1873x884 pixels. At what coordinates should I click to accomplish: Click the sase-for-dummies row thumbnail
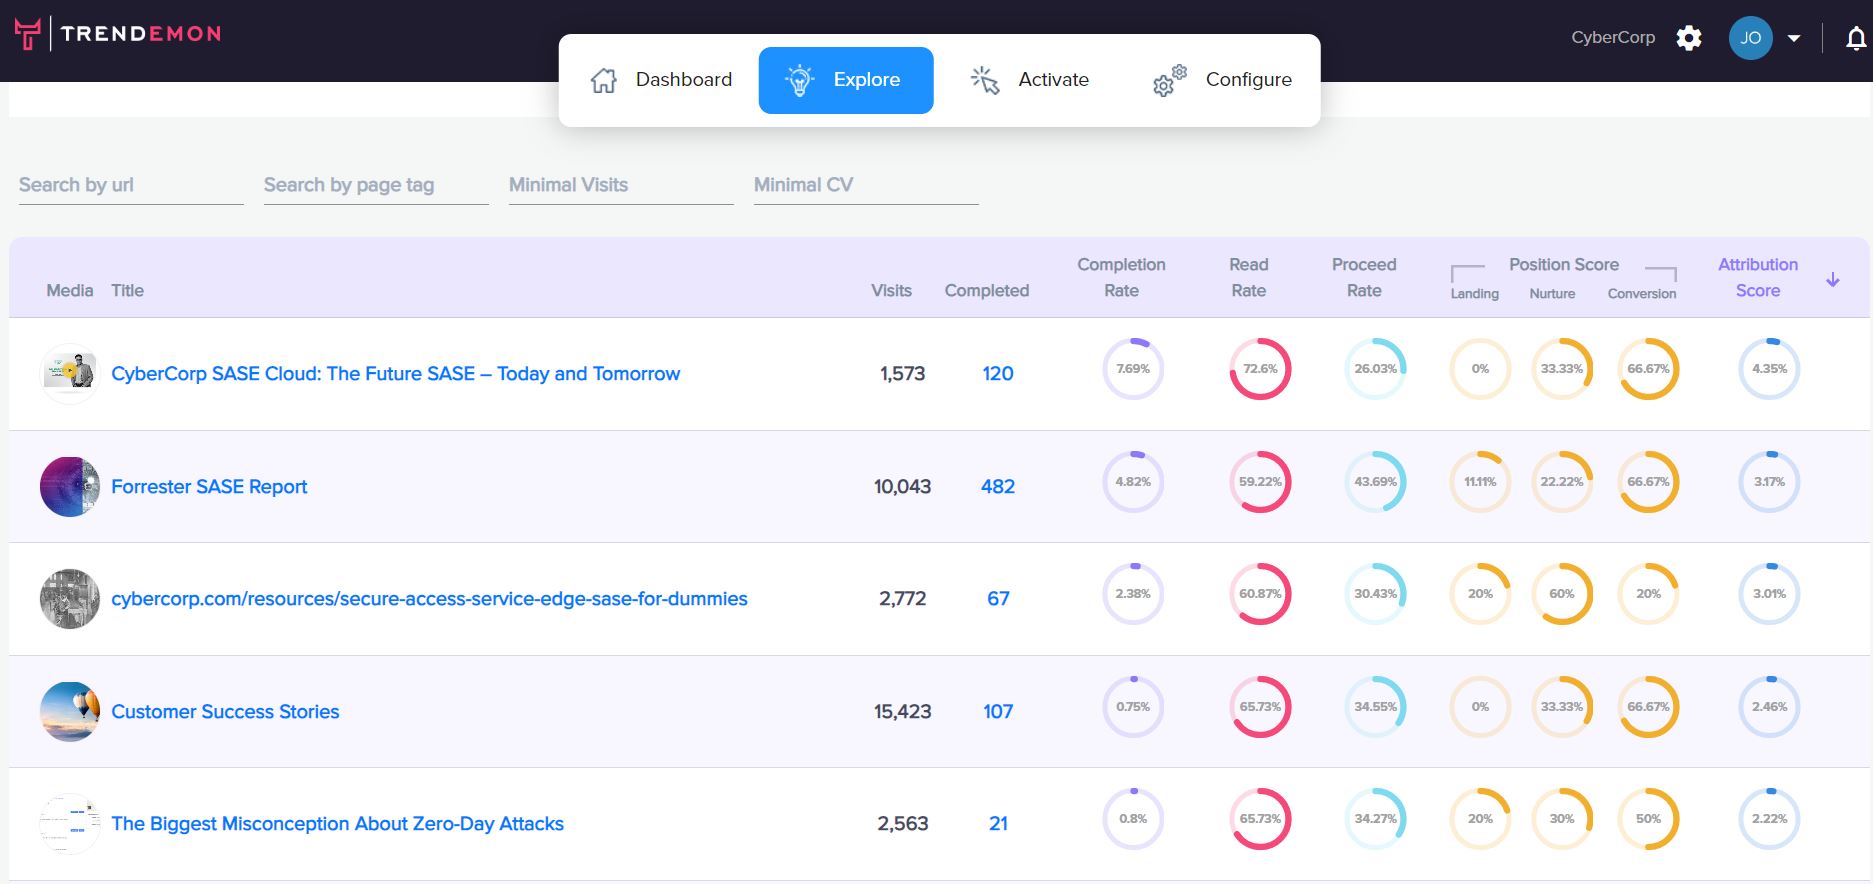(70, 598)
